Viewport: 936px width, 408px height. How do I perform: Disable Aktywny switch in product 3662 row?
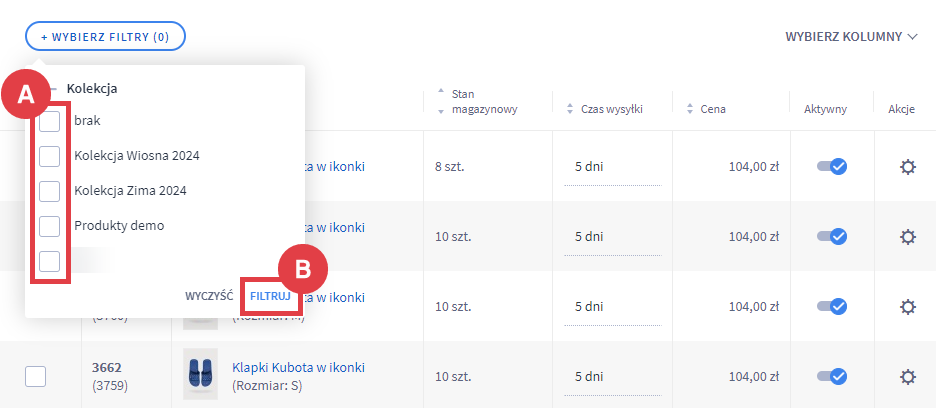(x=832, y=376)
